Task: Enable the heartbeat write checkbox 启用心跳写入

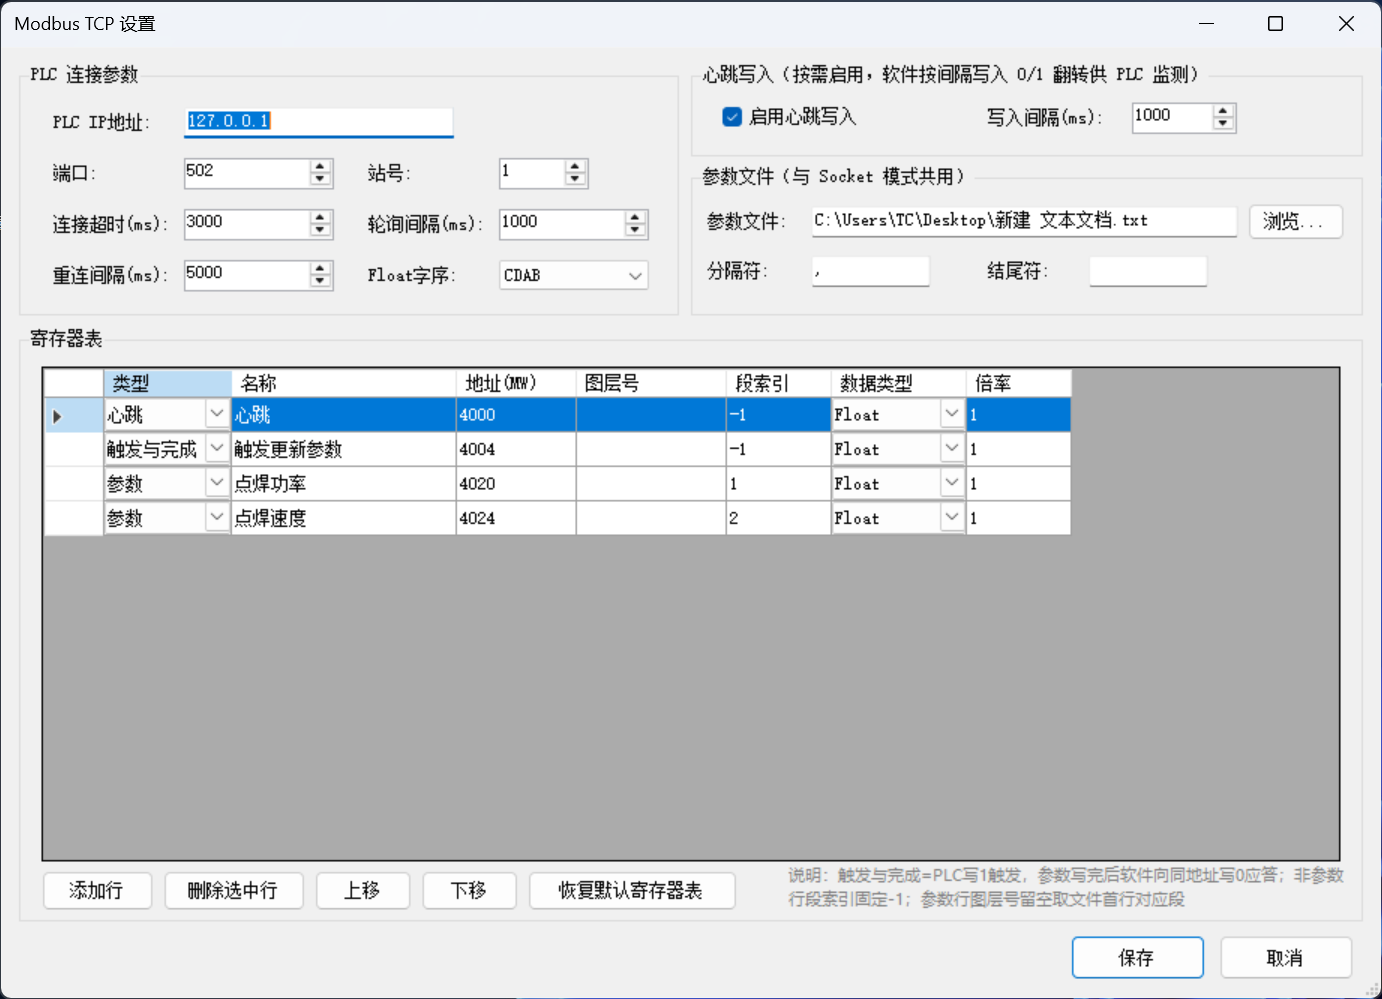Action: [x=732, y=117]
